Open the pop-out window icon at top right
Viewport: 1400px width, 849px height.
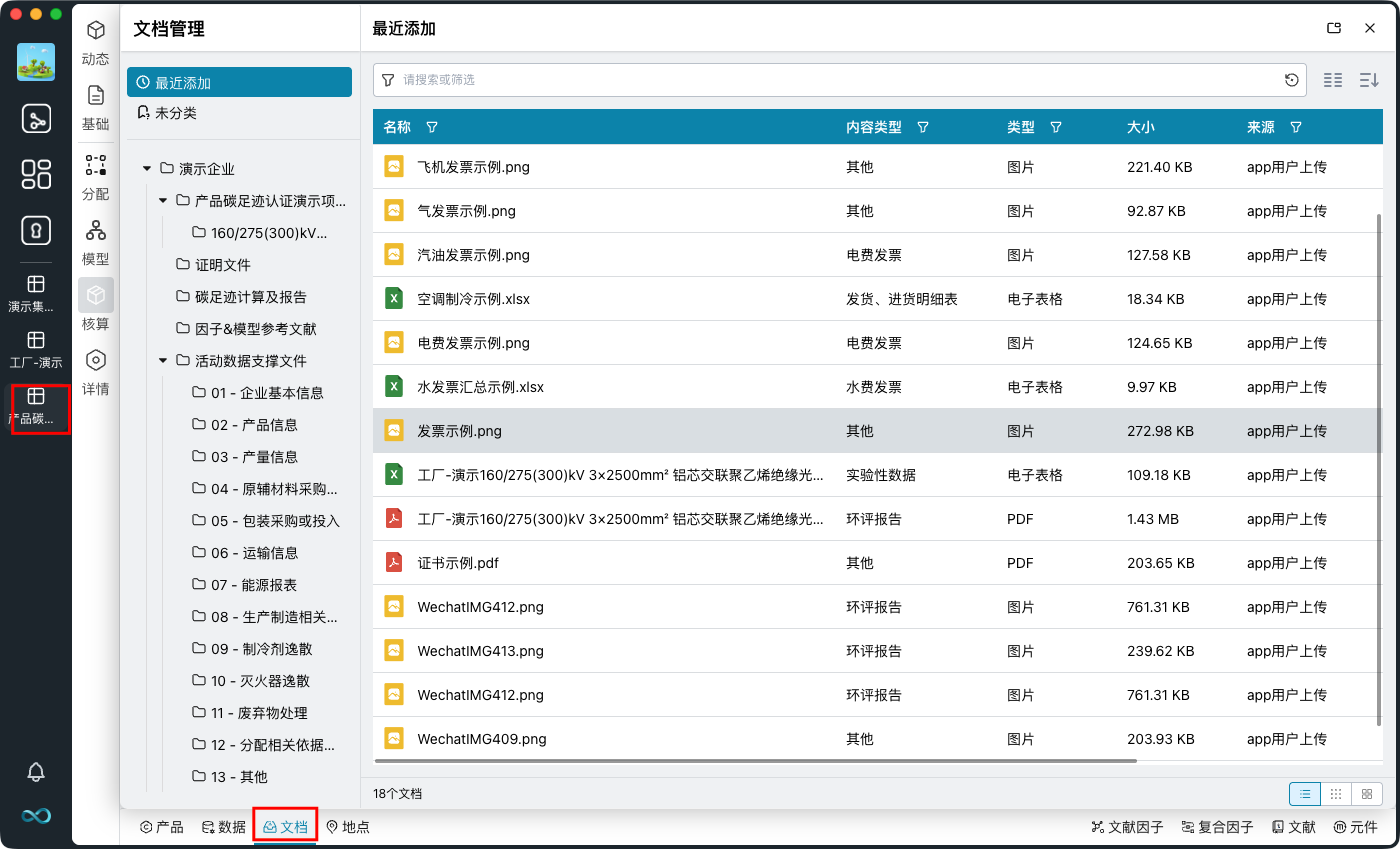pos(1333,28)
